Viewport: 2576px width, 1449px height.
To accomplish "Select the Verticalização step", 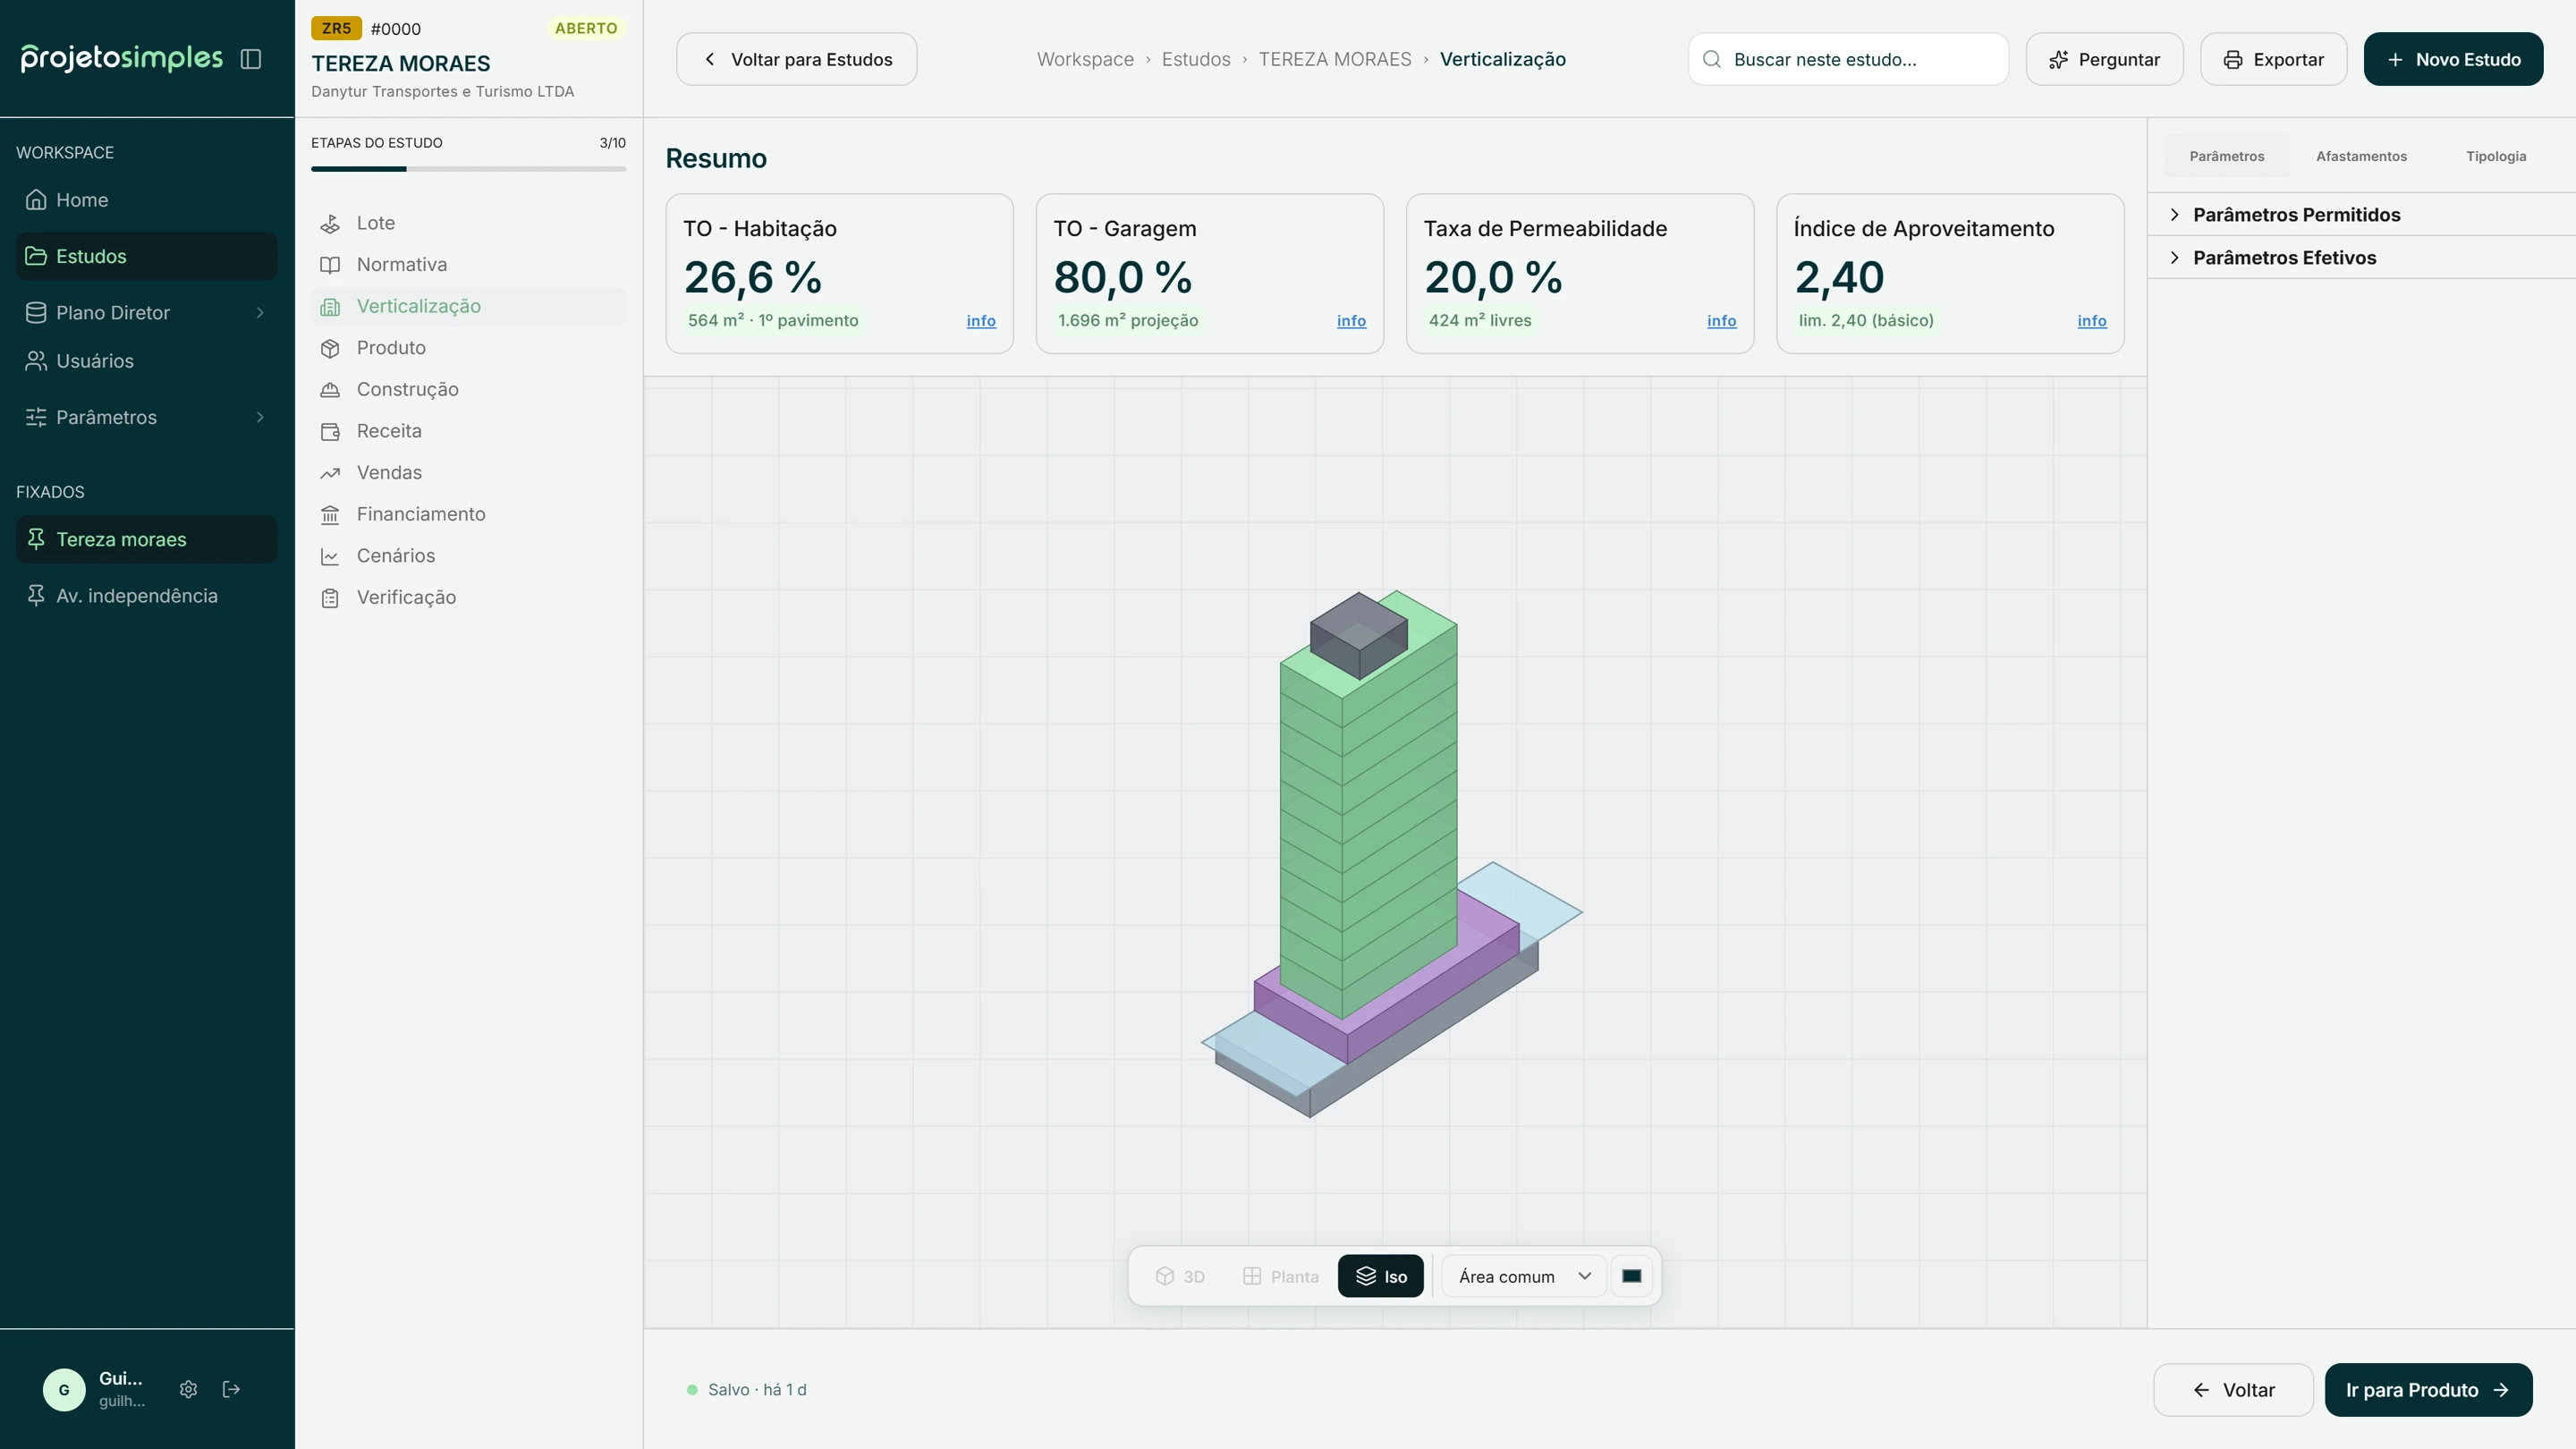I will (x=468, y=307).
